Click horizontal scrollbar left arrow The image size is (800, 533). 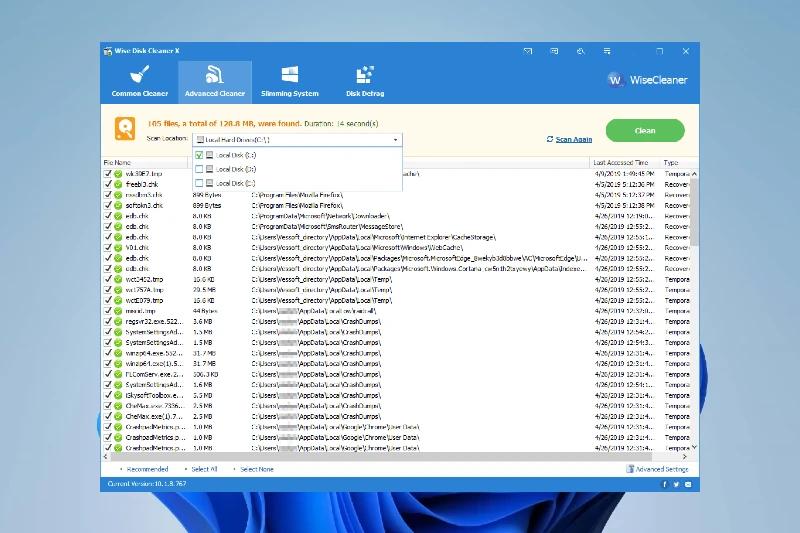106,456
